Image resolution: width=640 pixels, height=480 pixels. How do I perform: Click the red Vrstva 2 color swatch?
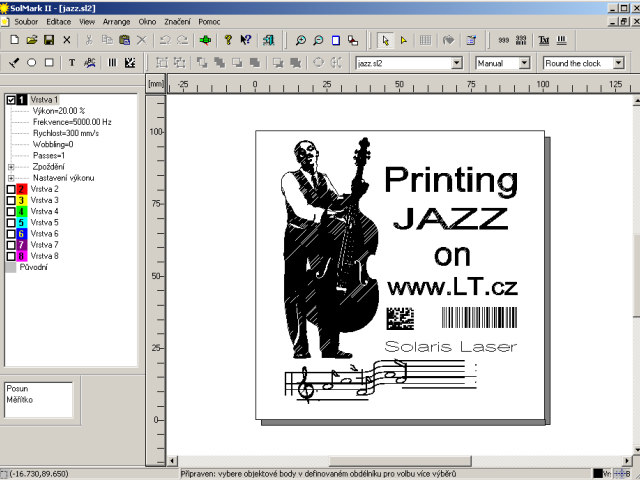click(22, 189)
